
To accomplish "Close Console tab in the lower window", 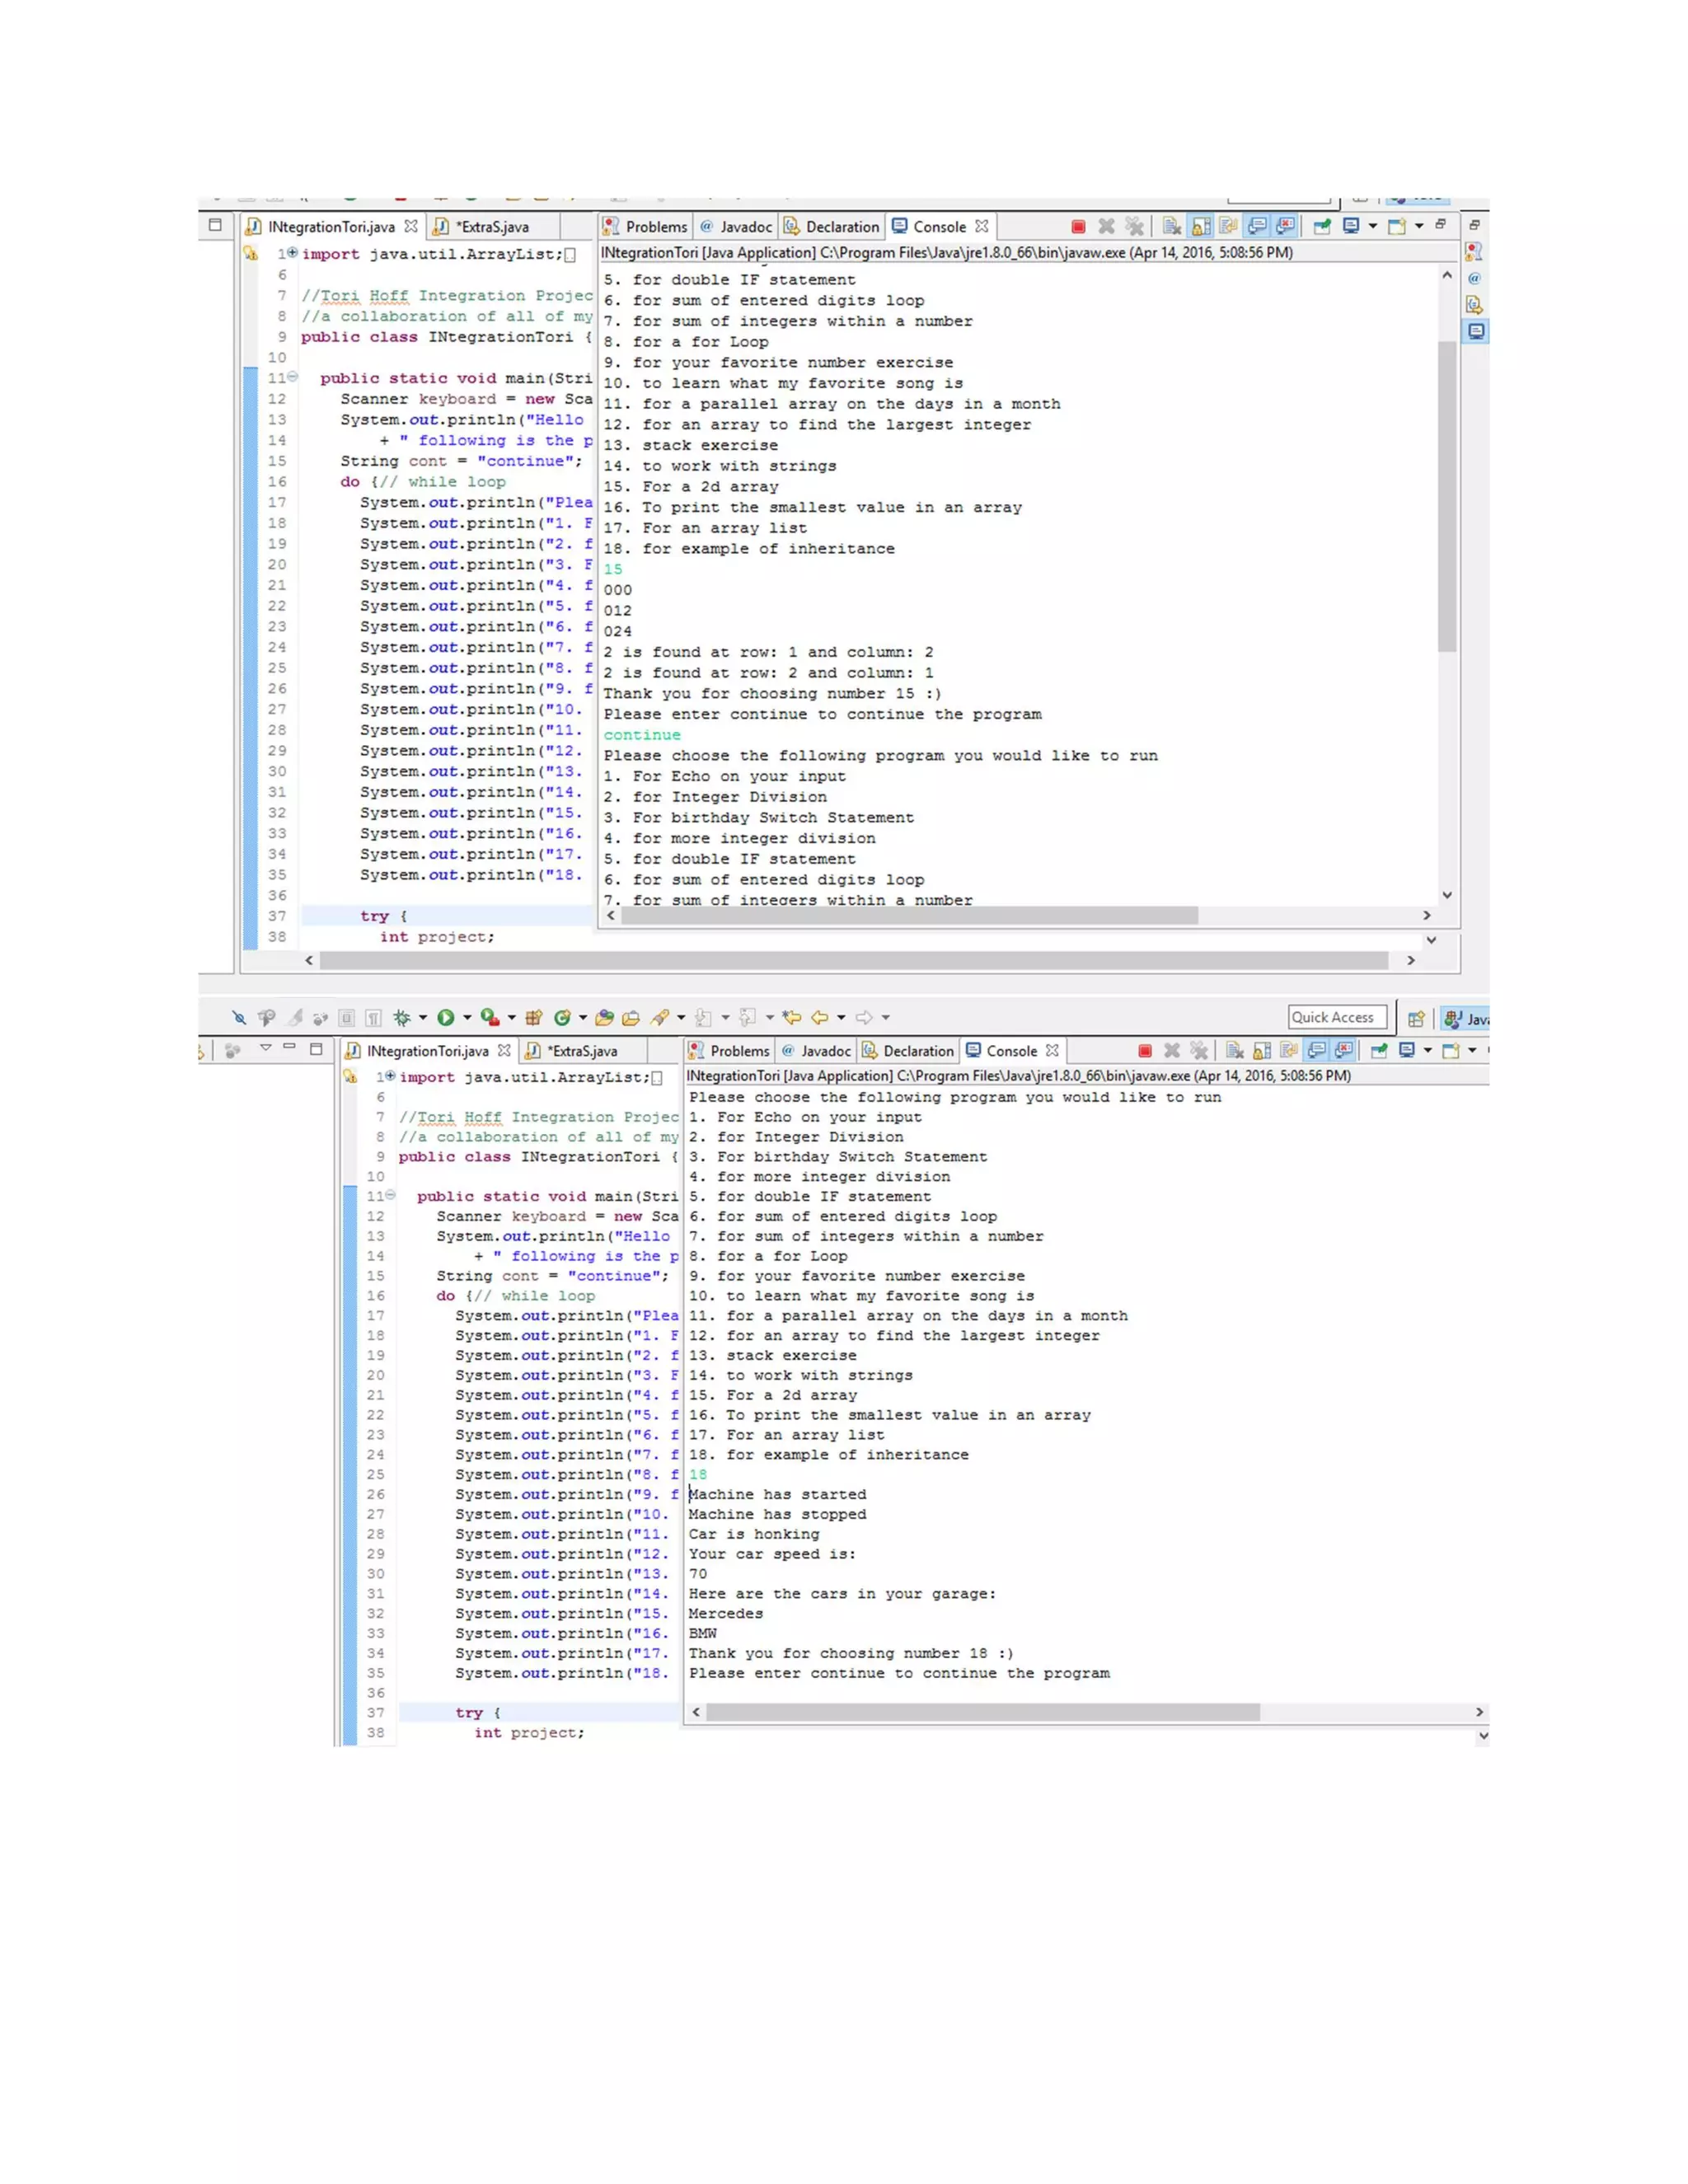I will tap(1052, 1050).
